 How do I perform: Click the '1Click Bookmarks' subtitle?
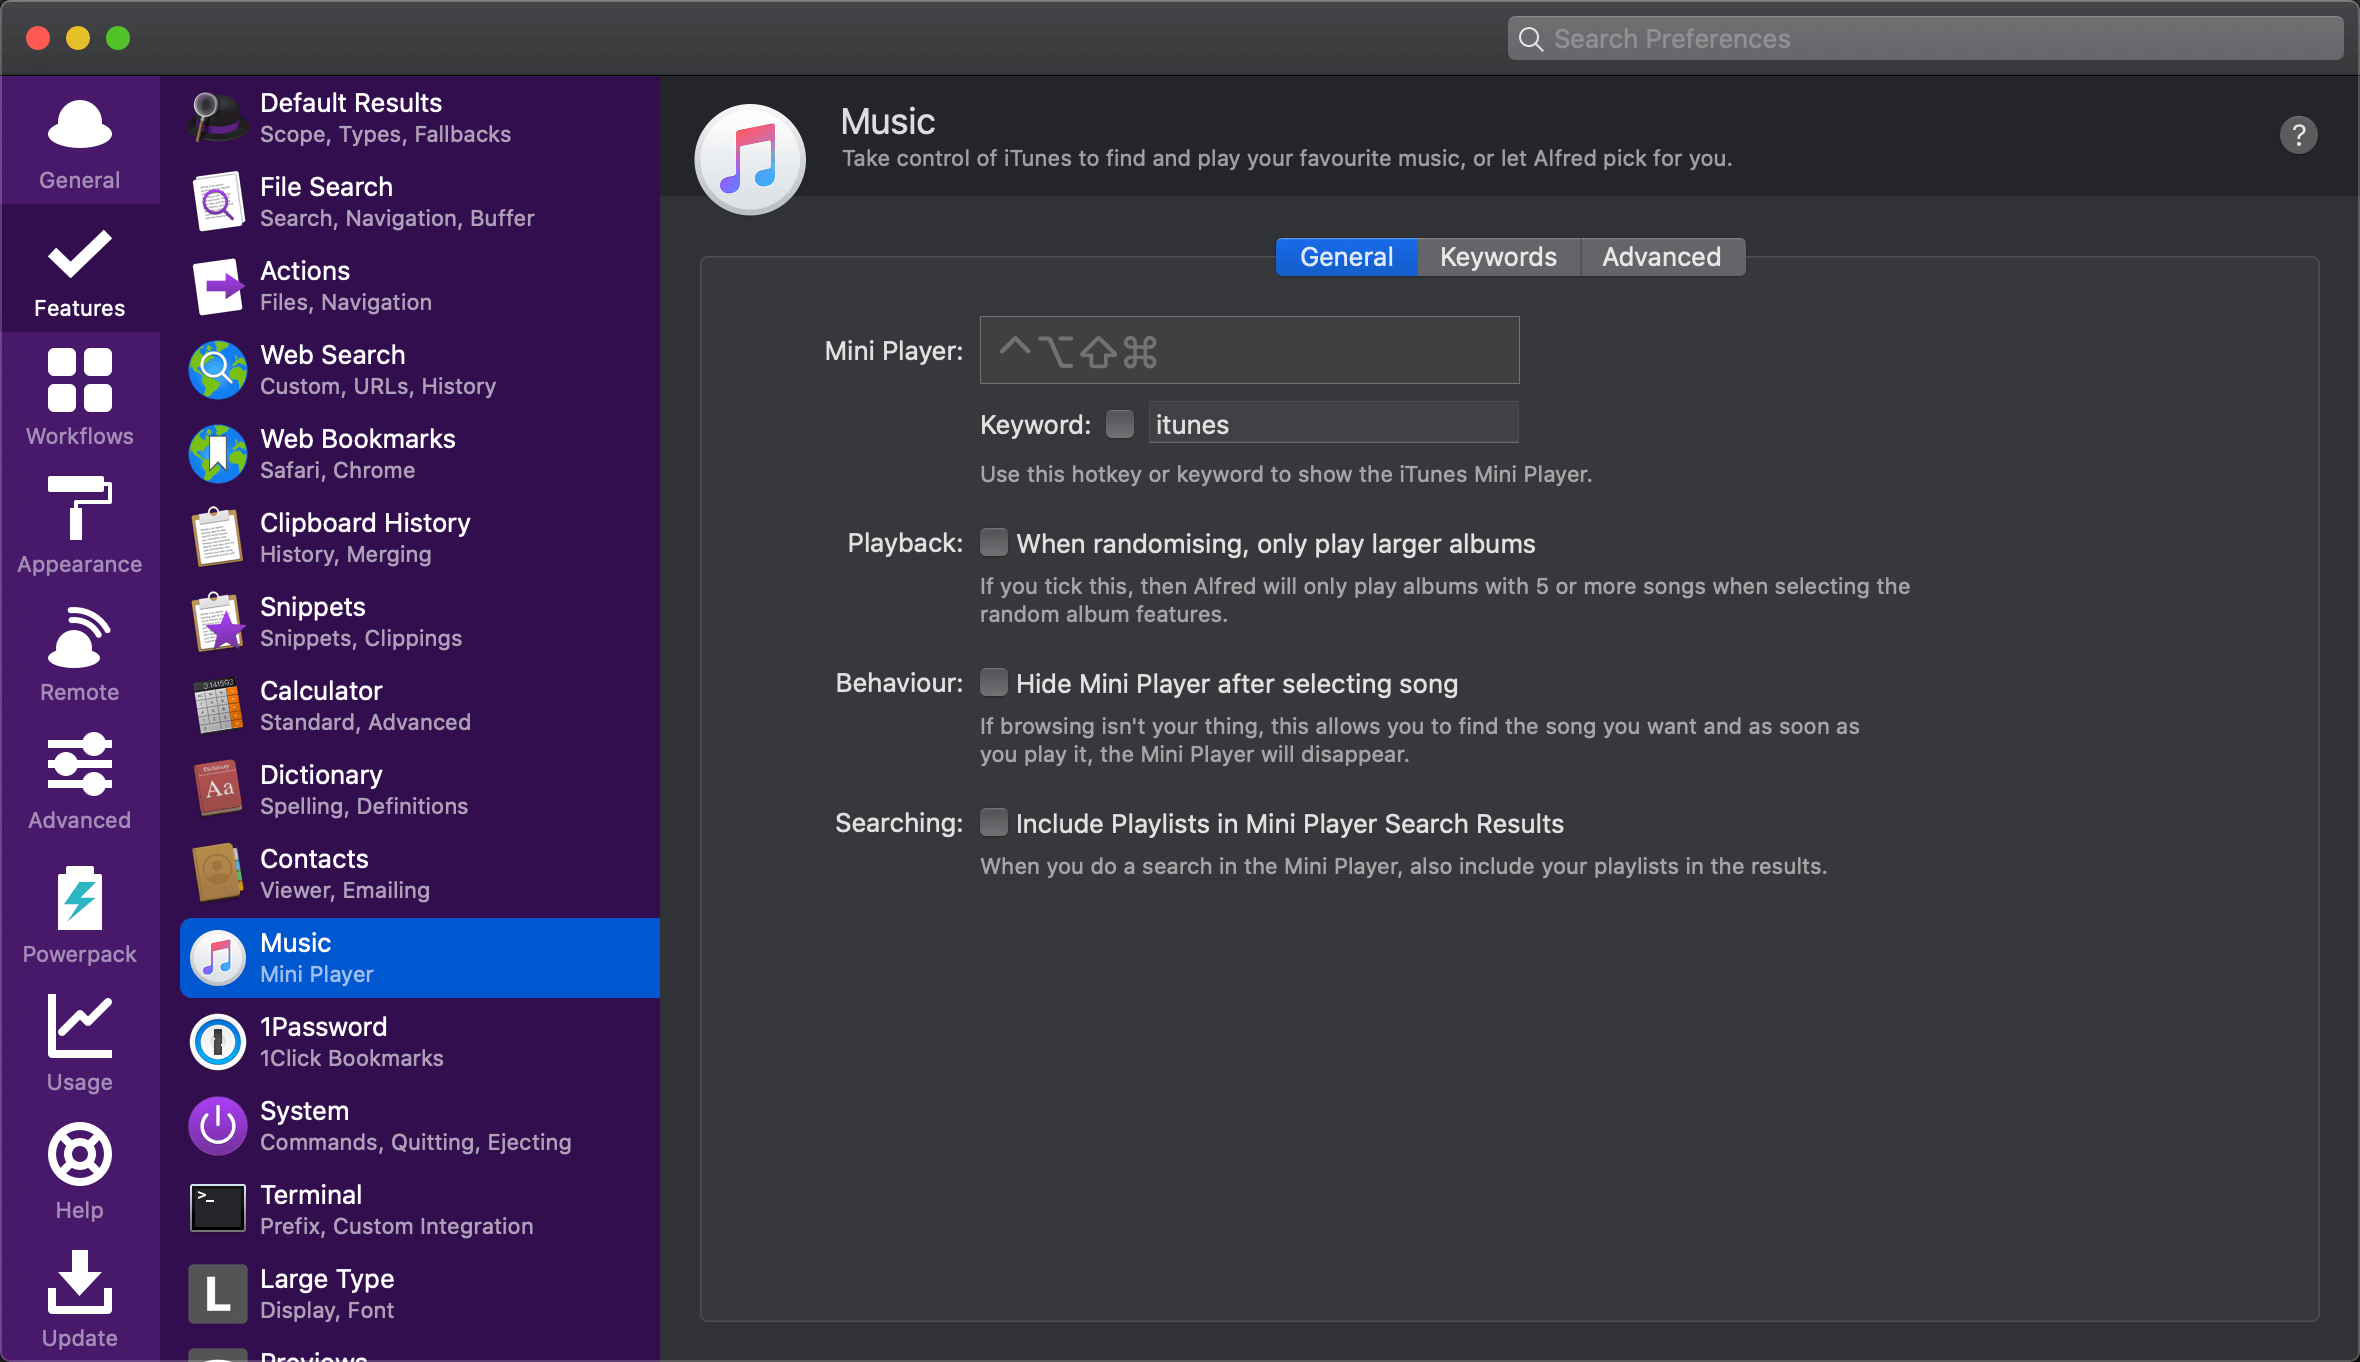pyautogui.click(x=352, y=1058)
